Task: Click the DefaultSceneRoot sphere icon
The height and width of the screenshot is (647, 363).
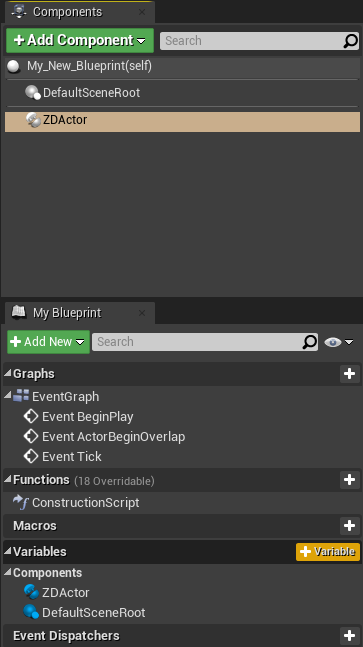Action: point(33,92)
